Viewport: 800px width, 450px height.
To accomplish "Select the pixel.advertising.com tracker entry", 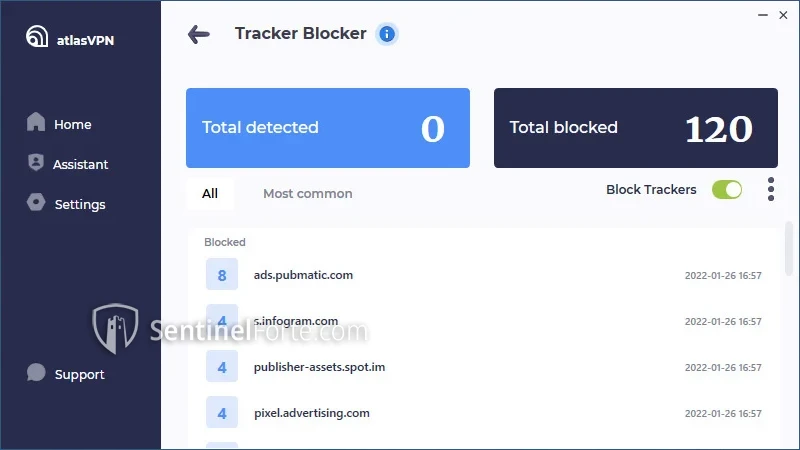I will [312, 413].
